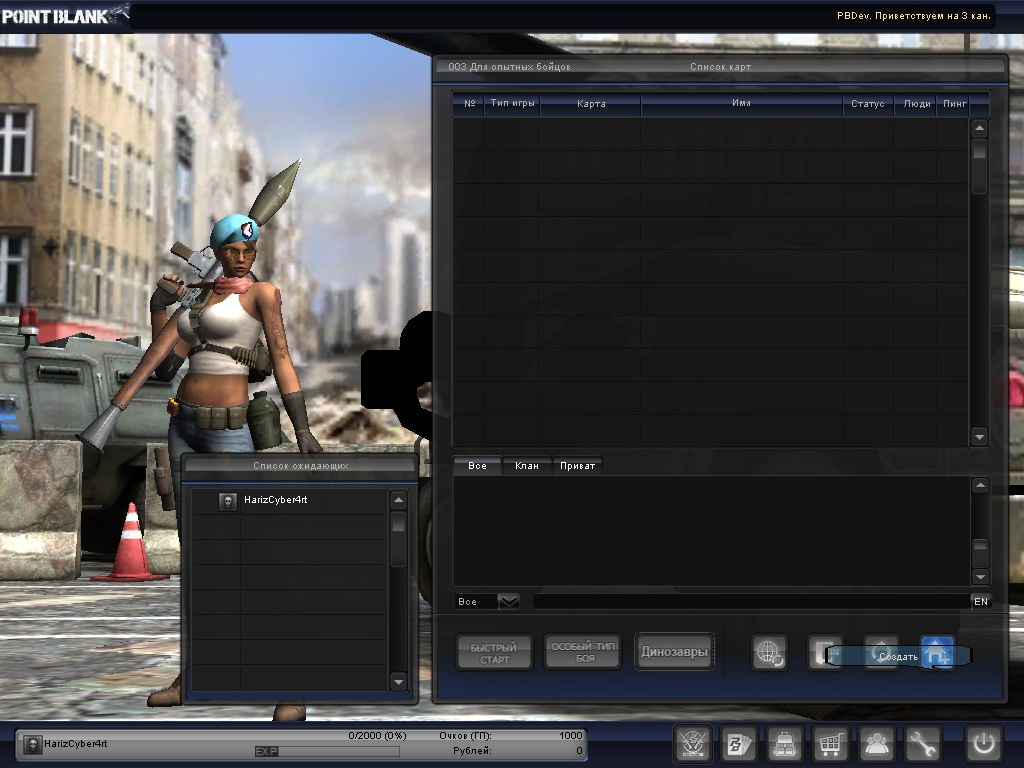
Task: Open the backpack inventory icon
Action: [x=784, y=743]
